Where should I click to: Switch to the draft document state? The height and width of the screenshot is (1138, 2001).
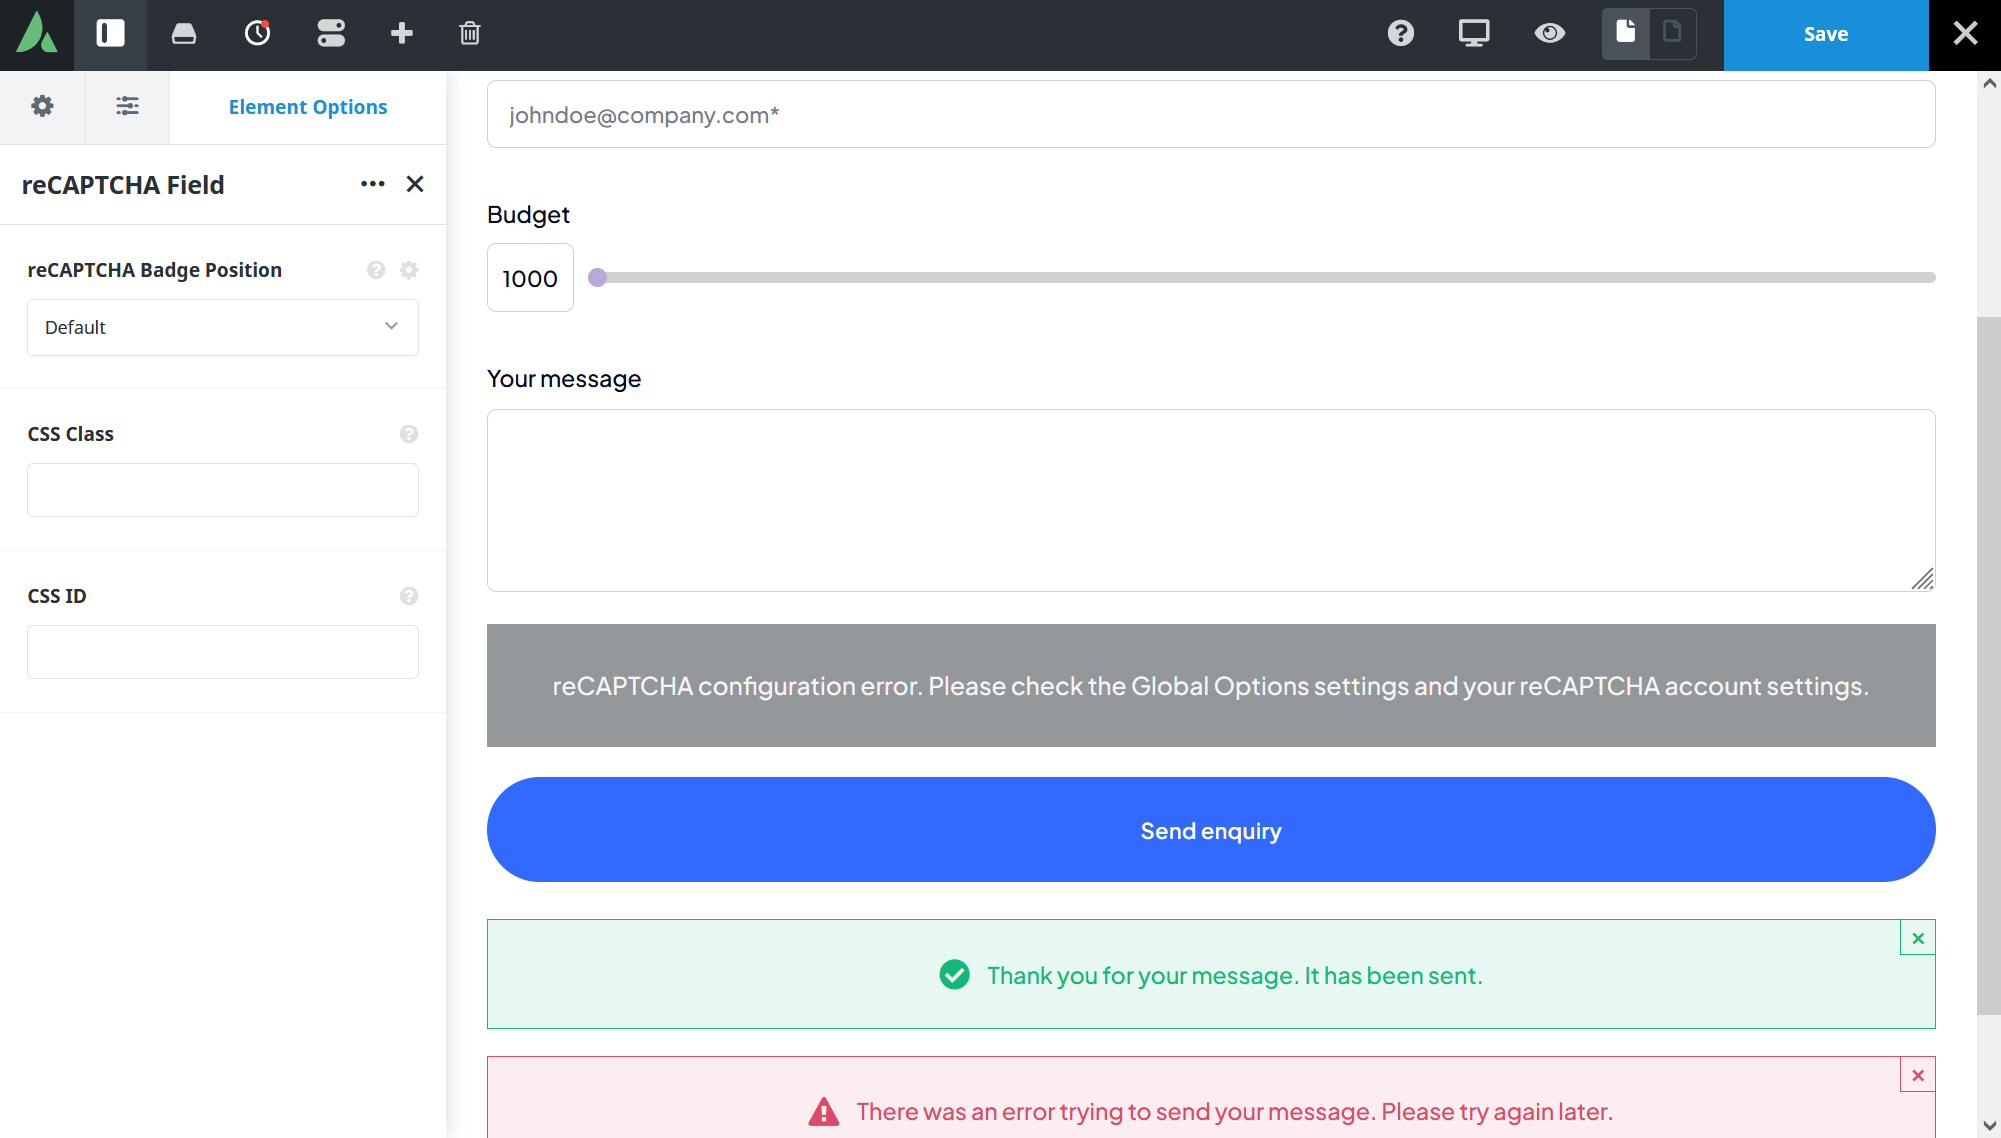(1673, 32)
